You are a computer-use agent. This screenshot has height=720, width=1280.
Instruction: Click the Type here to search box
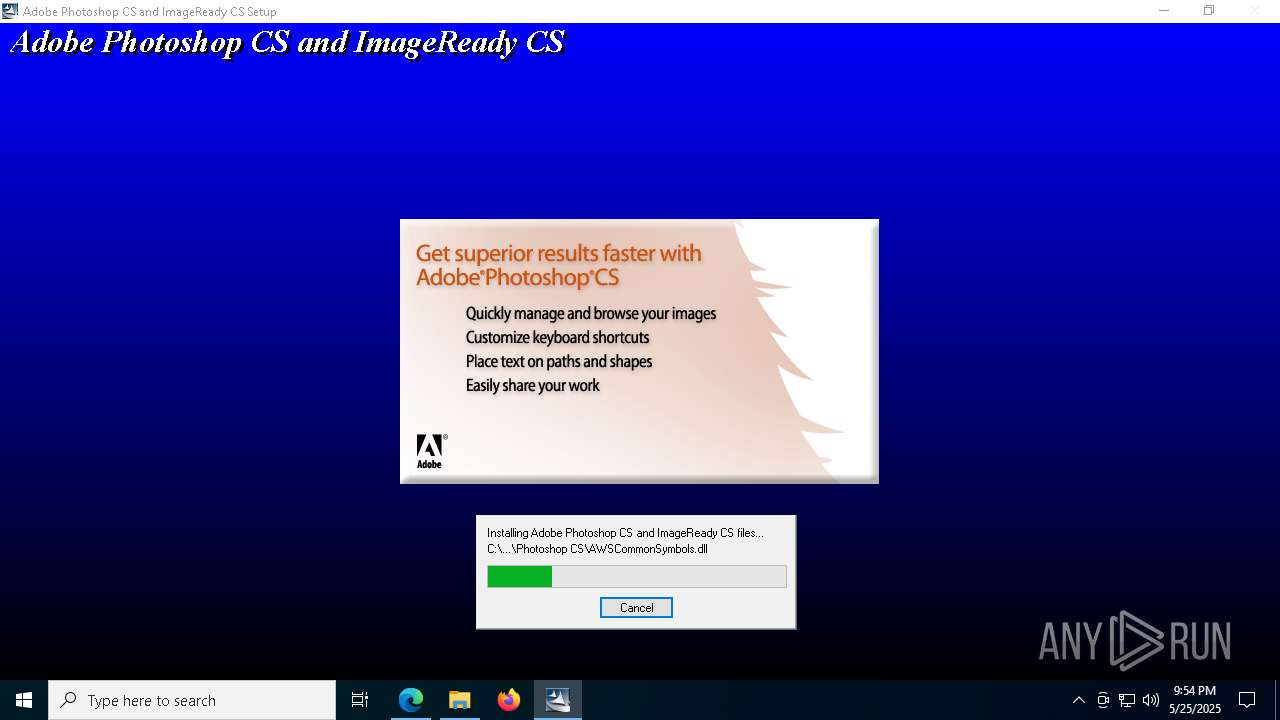(192, 700)
